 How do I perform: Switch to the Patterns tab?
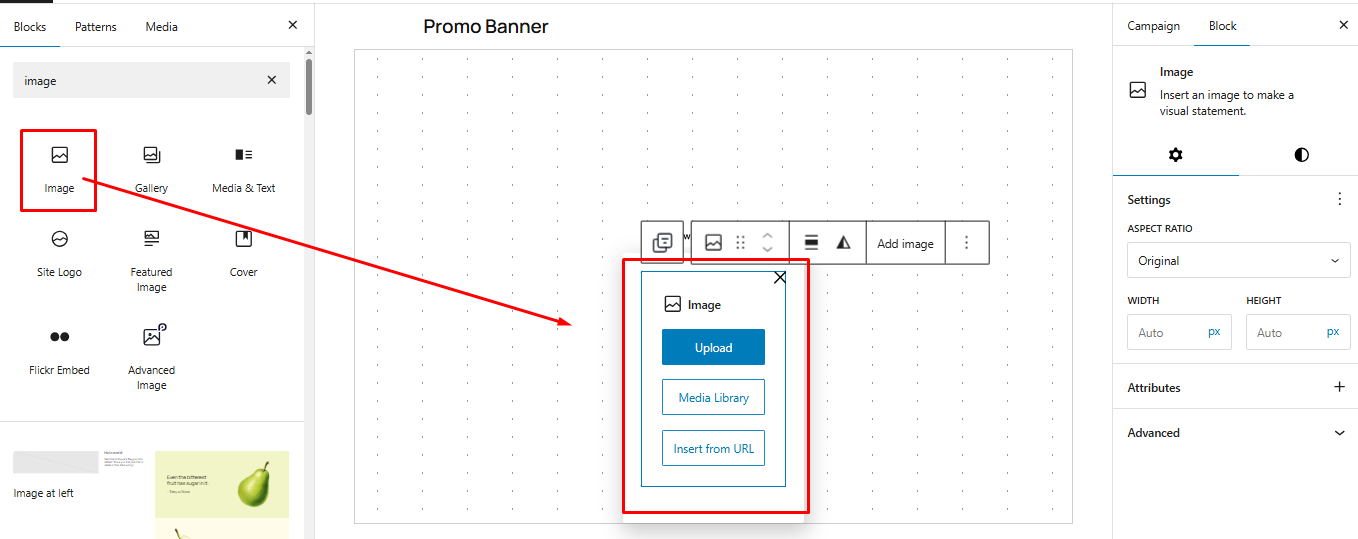pos(95,27)
